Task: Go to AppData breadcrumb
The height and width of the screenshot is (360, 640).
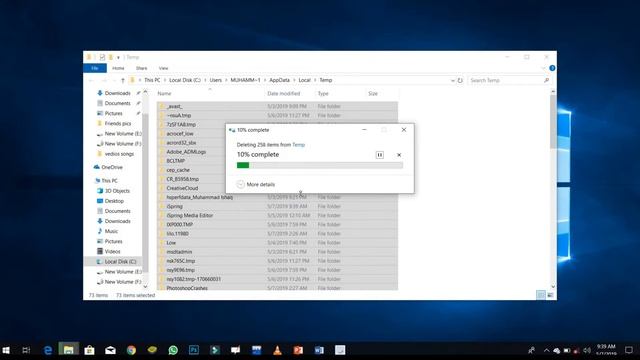Action: (279, 80)
